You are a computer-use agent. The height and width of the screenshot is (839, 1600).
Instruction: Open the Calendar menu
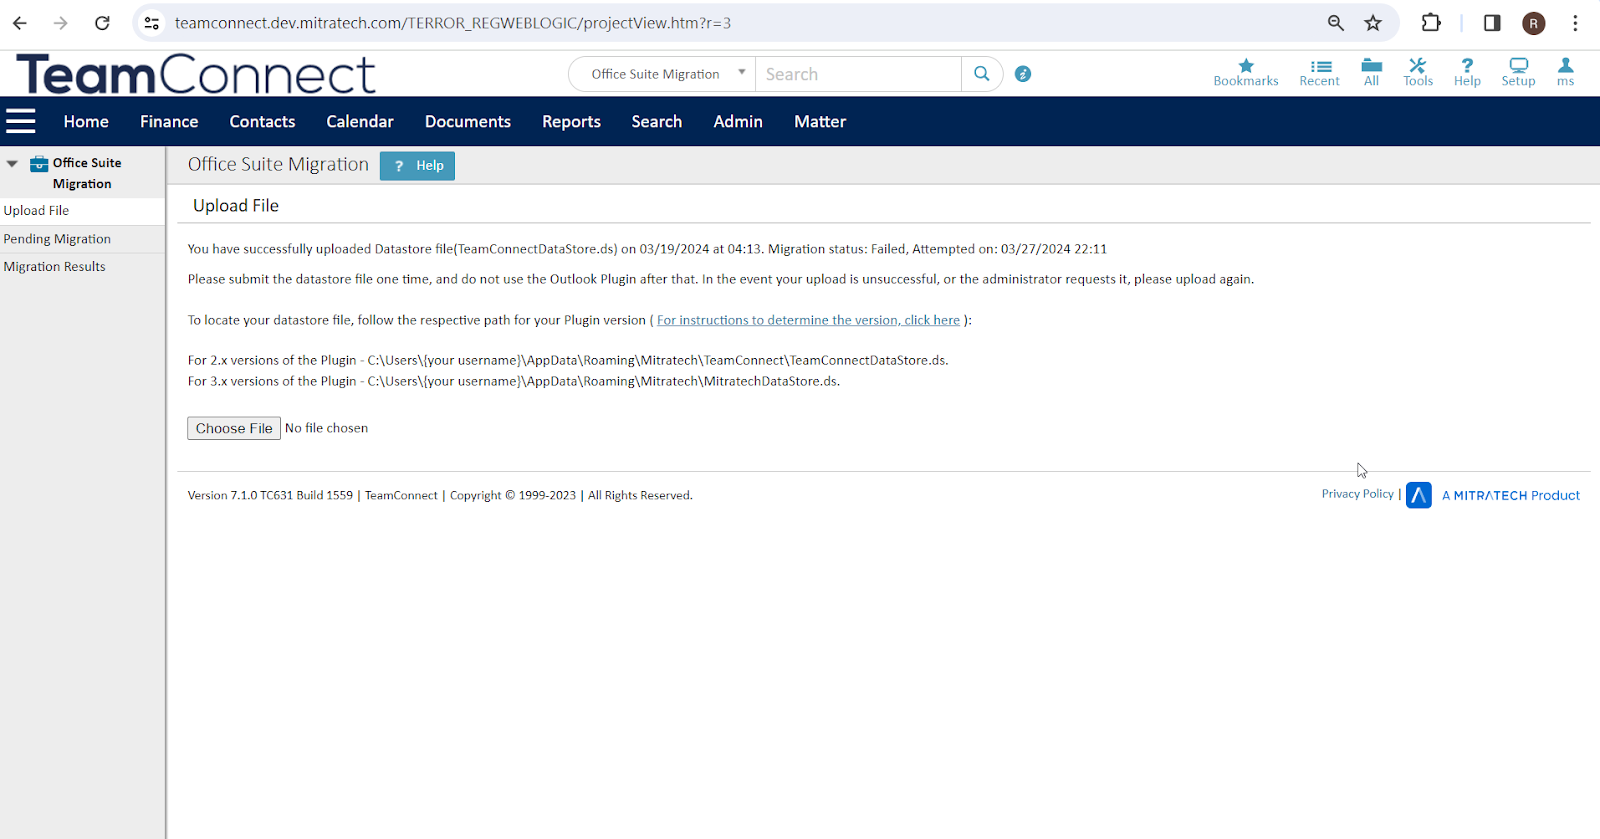360,121
